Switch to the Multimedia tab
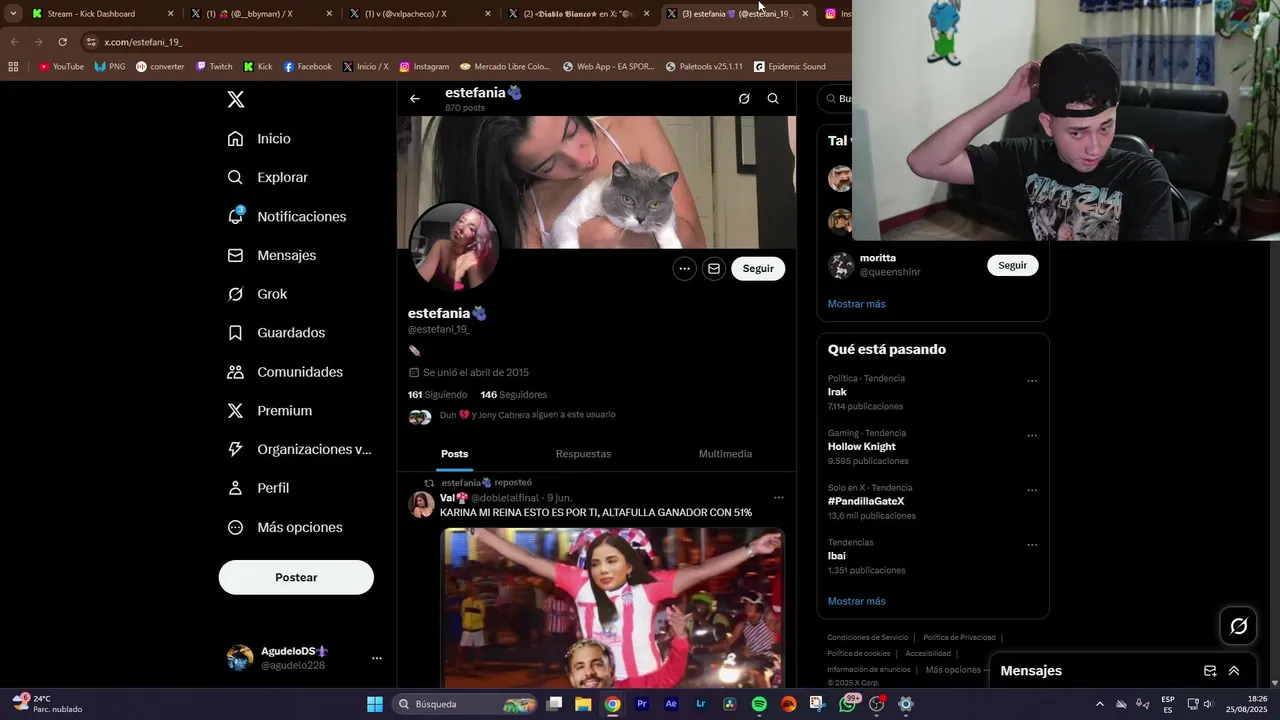The height and width of the screenshot is (720, 1280). (x=725, y=454)
